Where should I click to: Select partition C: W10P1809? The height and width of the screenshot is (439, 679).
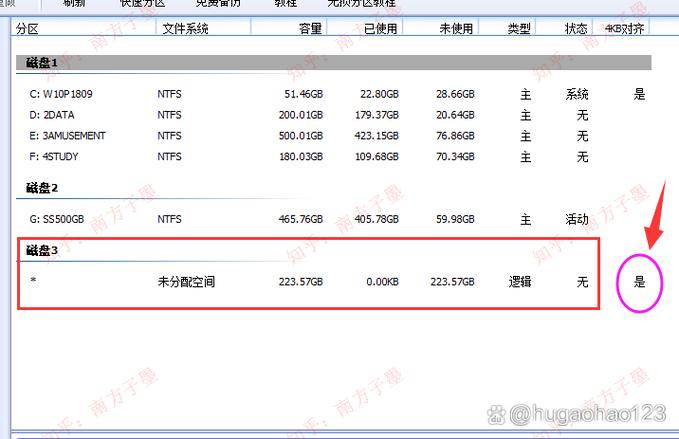pyautogui.click(x=61, y=94)
